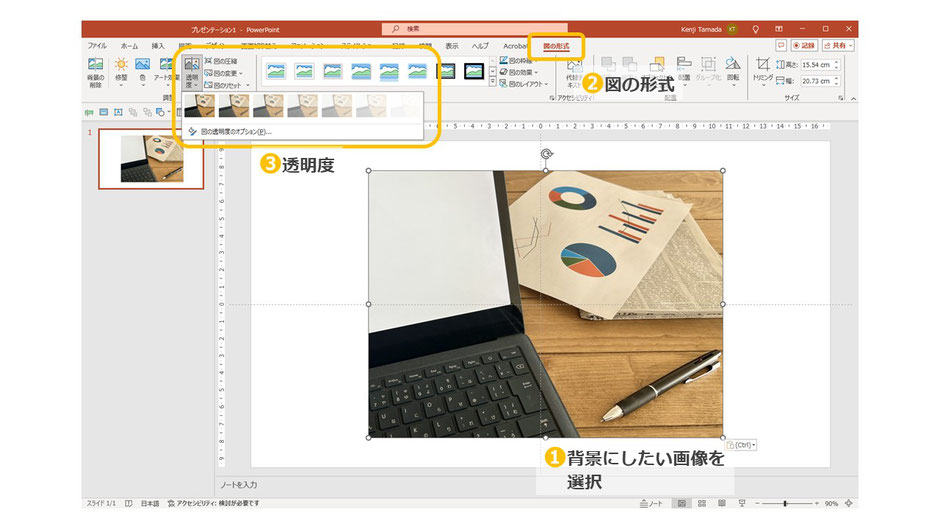This screenshot has width=940, height=529.
Task: Open the サイズ group dialog launcher
Action: click(x=840, y=97)
